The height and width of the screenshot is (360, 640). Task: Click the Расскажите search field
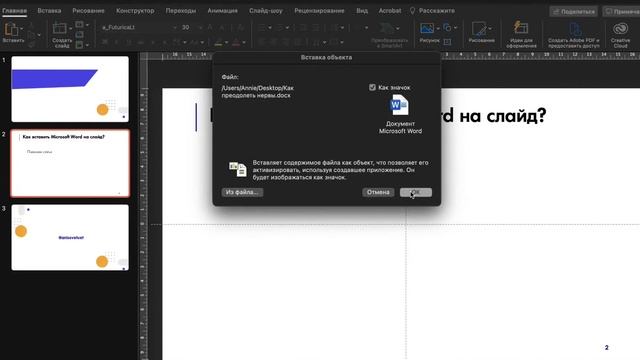437,11
